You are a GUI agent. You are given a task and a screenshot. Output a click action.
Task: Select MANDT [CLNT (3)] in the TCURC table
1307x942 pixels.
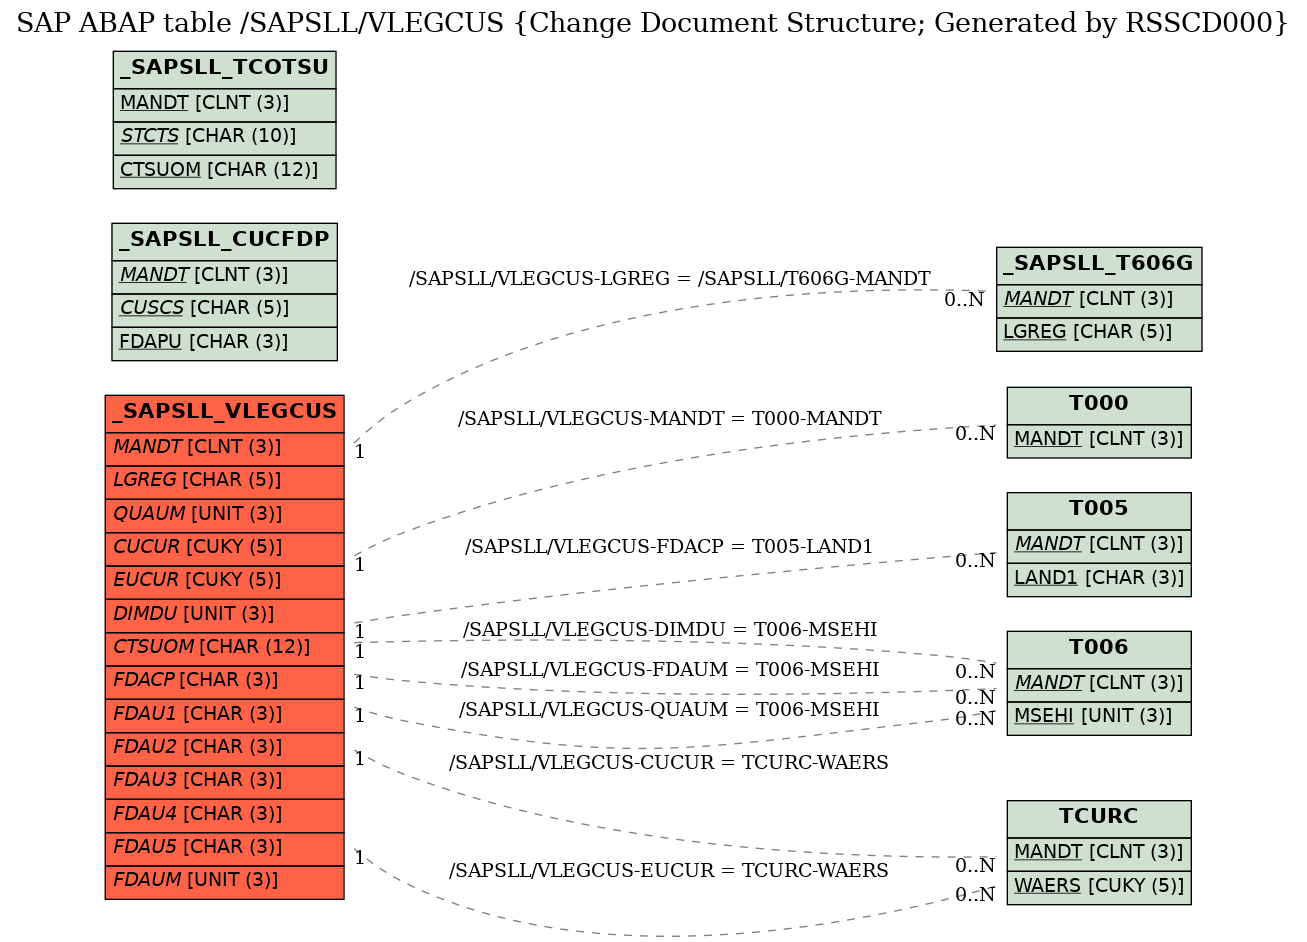point(1099,853)
